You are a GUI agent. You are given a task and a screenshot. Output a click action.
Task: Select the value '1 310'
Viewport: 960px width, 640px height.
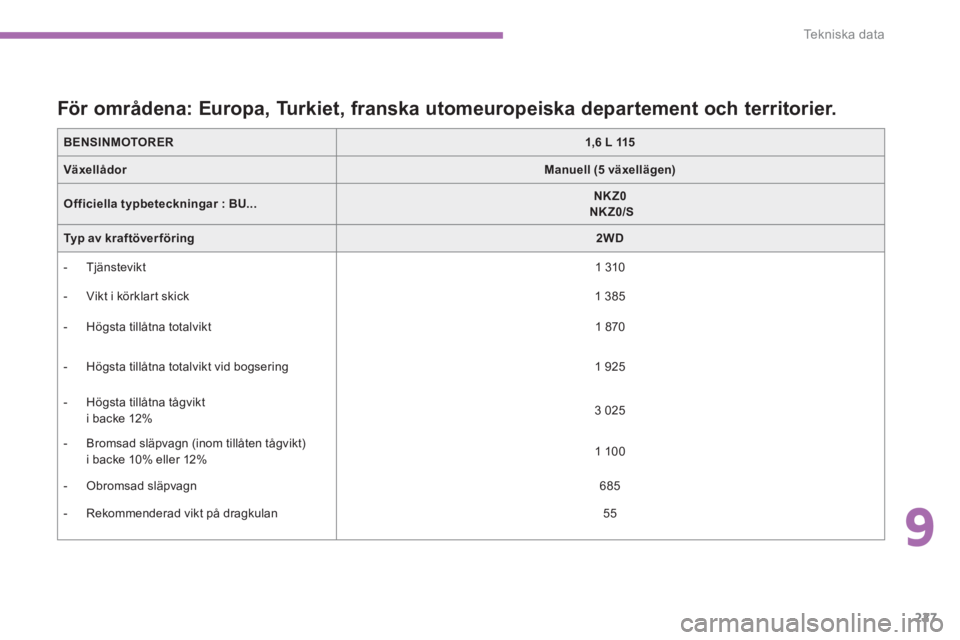point(610,267)
